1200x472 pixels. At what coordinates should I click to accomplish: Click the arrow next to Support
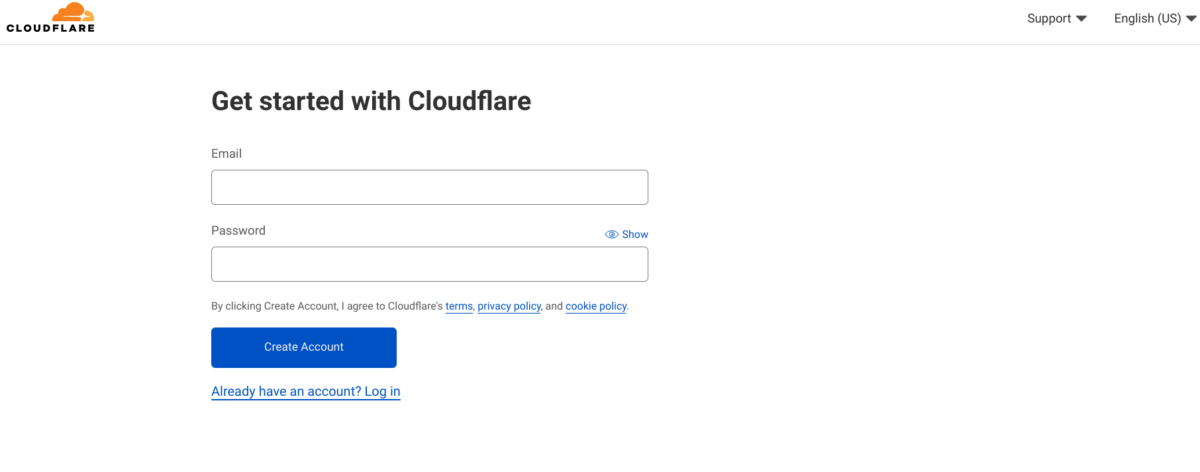1081,19
